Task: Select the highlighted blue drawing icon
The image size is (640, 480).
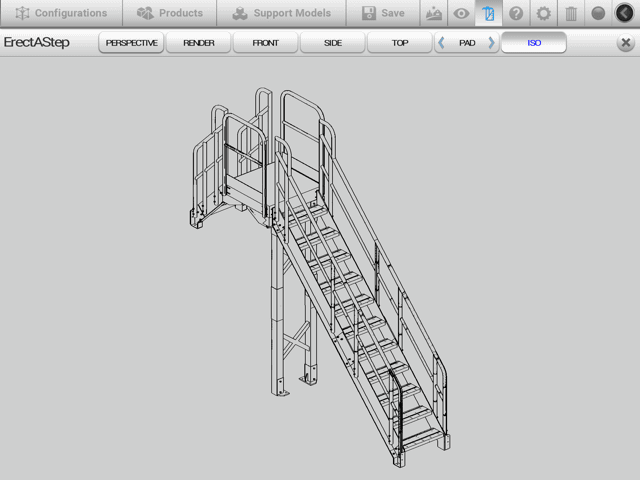Action: click(488, 13)
